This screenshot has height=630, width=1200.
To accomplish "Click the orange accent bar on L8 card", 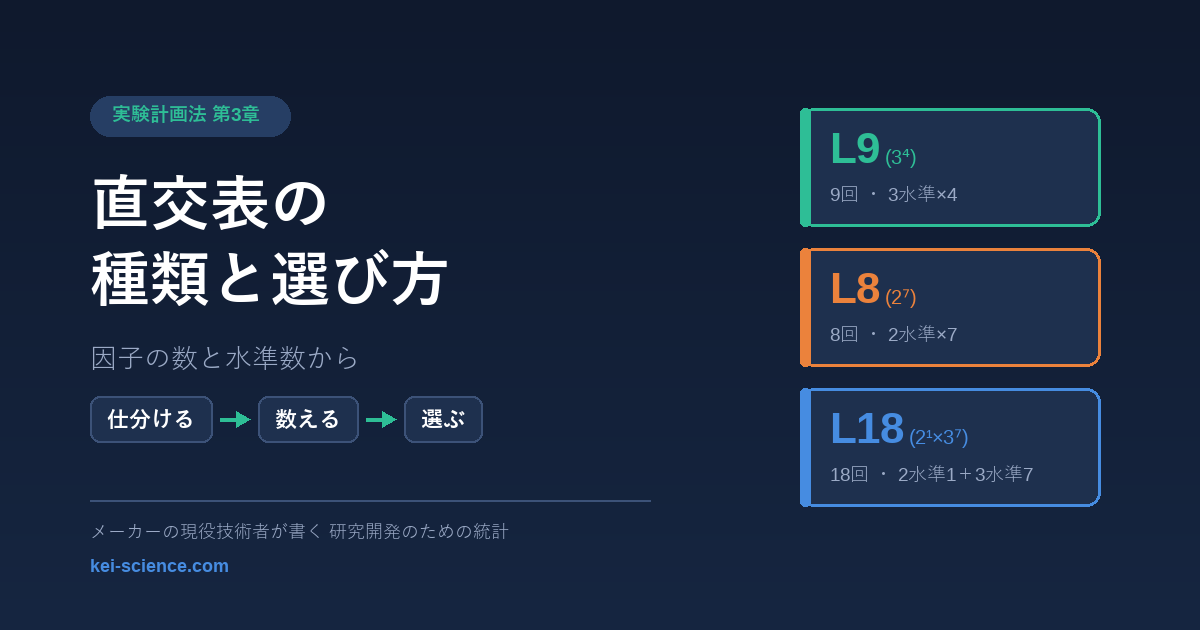I will pyautogui.click(x=805, y=307).
